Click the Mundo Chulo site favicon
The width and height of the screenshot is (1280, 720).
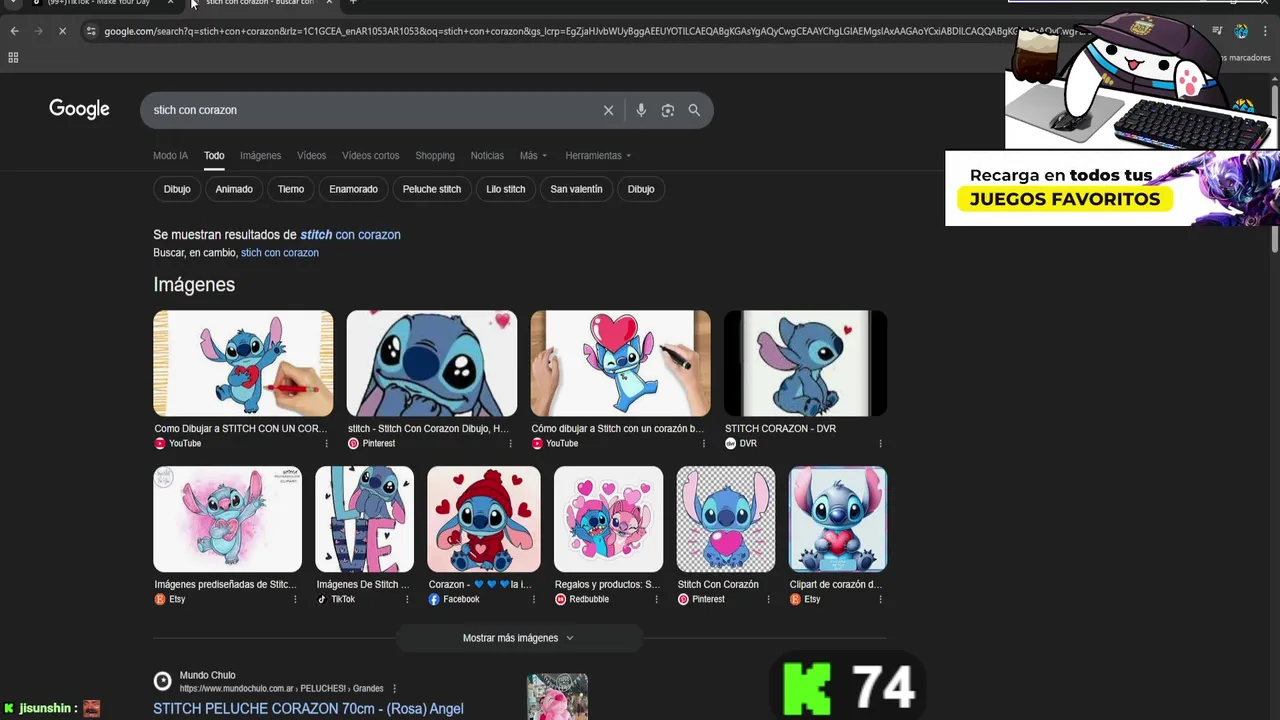pyautogui.click(x=162, y=681)
